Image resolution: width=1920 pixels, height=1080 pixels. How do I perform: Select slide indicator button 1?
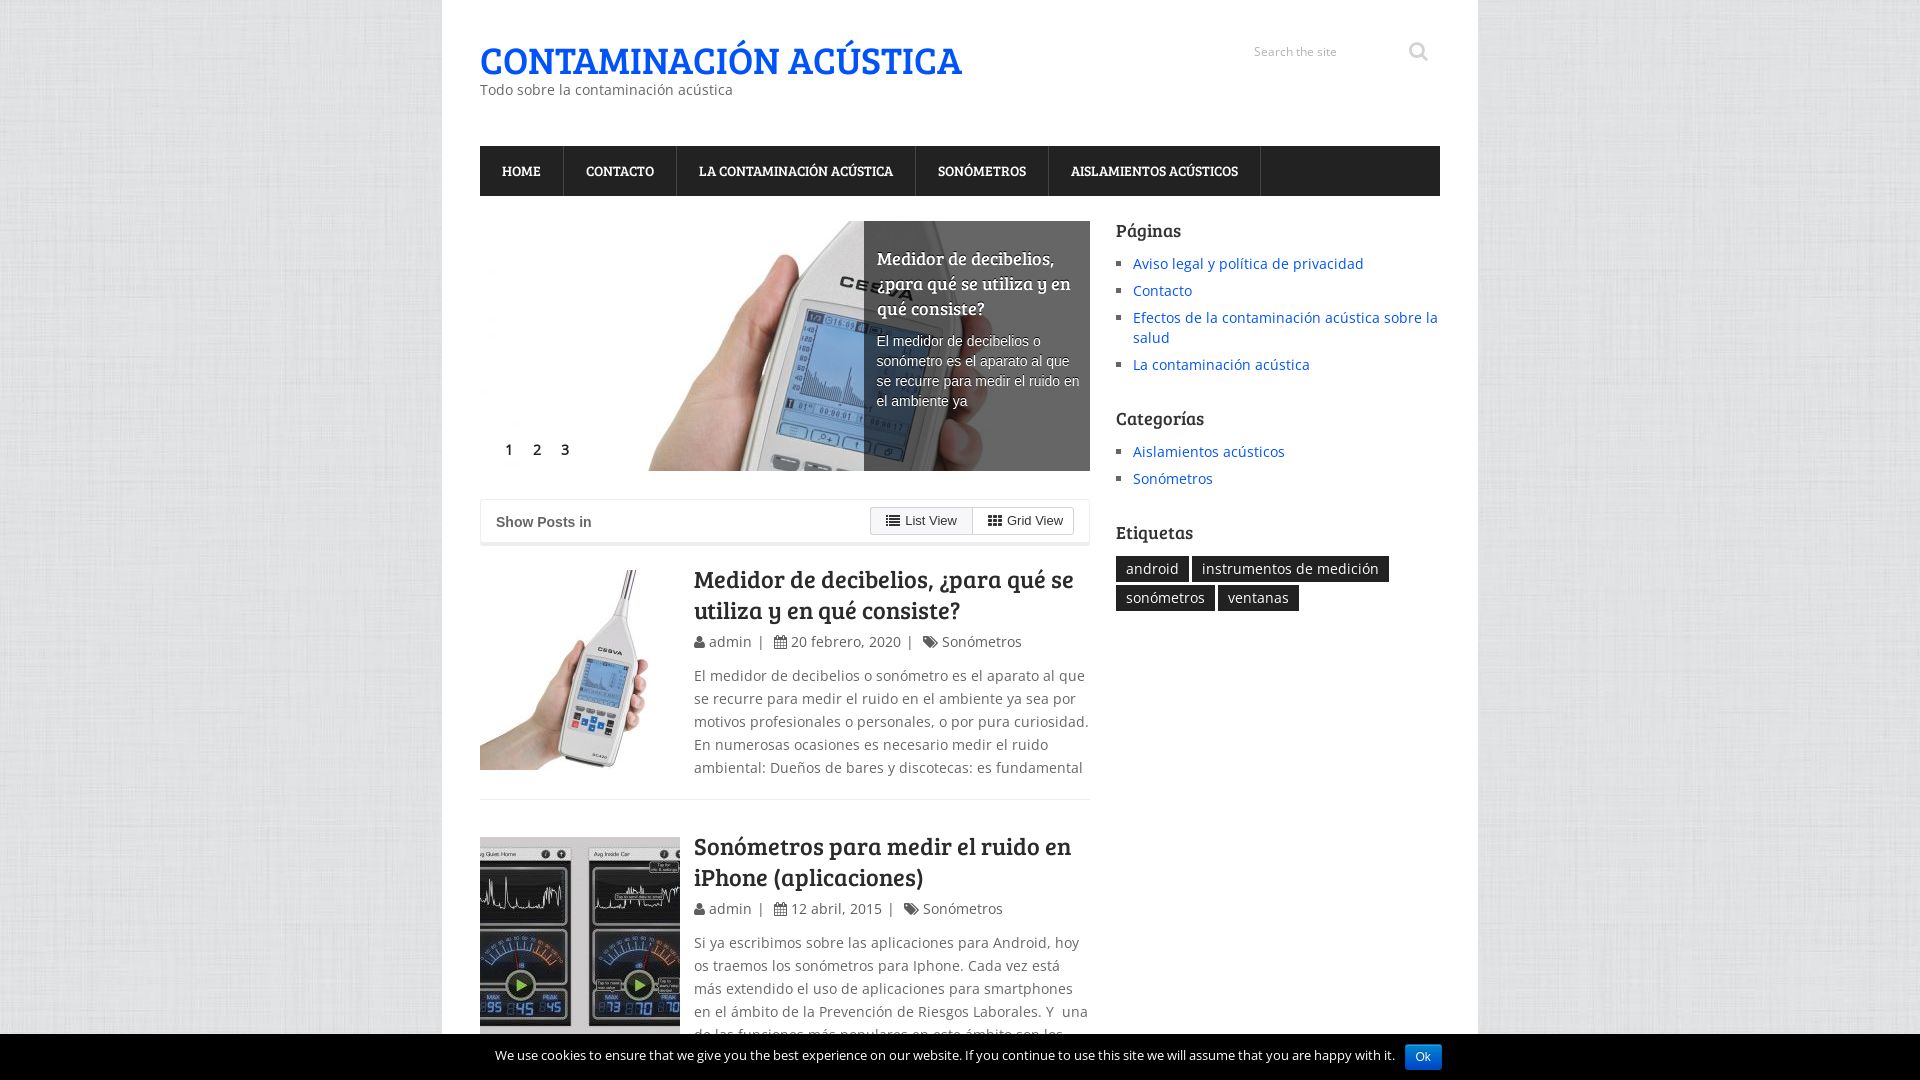(508, 448)
